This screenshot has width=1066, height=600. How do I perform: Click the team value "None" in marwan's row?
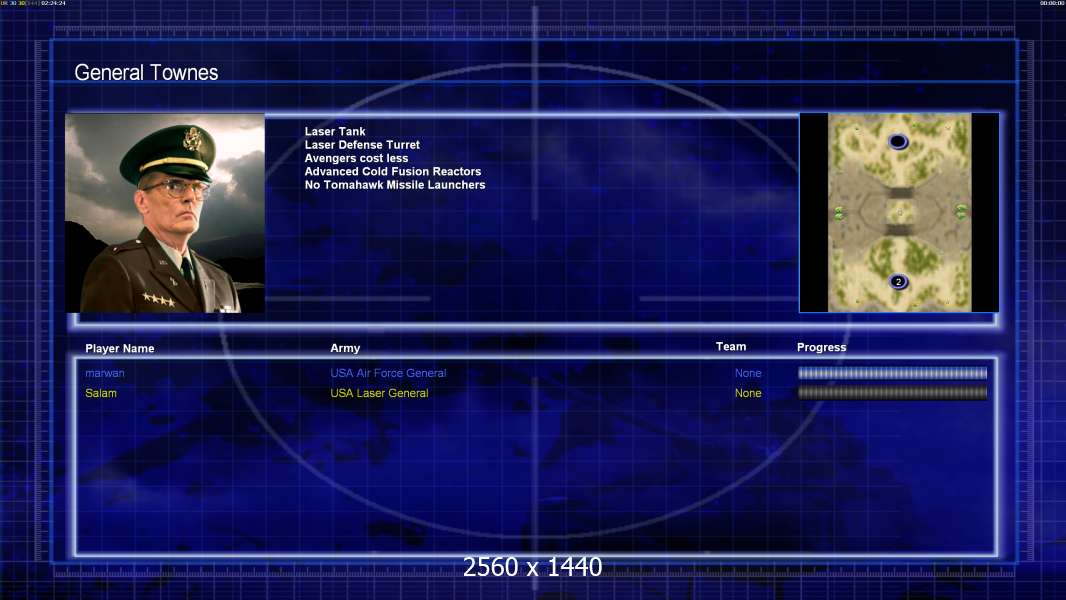pyautogui.click(x=748, y=373)
